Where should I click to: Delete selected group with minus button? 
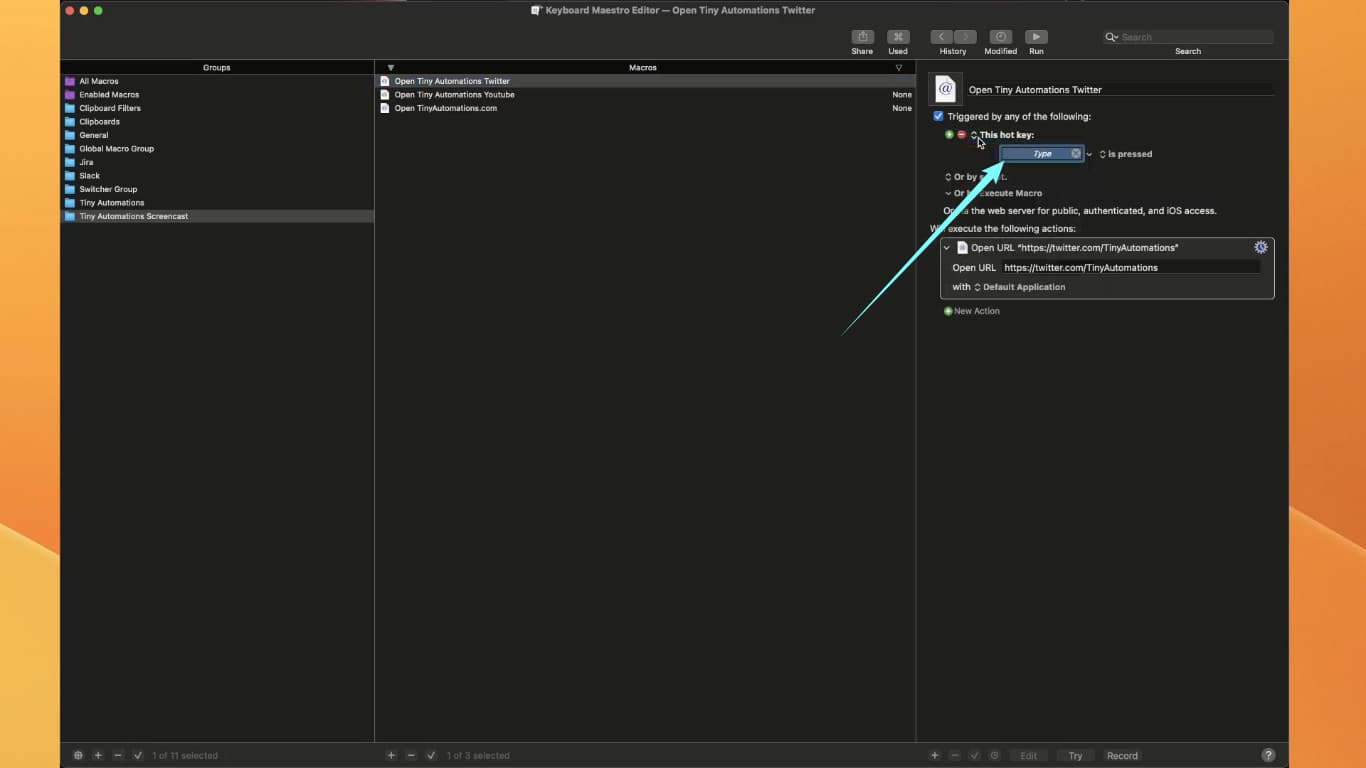[118, 756]
